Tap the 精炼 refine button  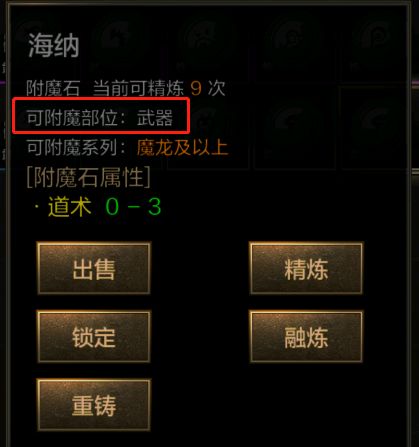pyautogui.click(x=306, y=269)
